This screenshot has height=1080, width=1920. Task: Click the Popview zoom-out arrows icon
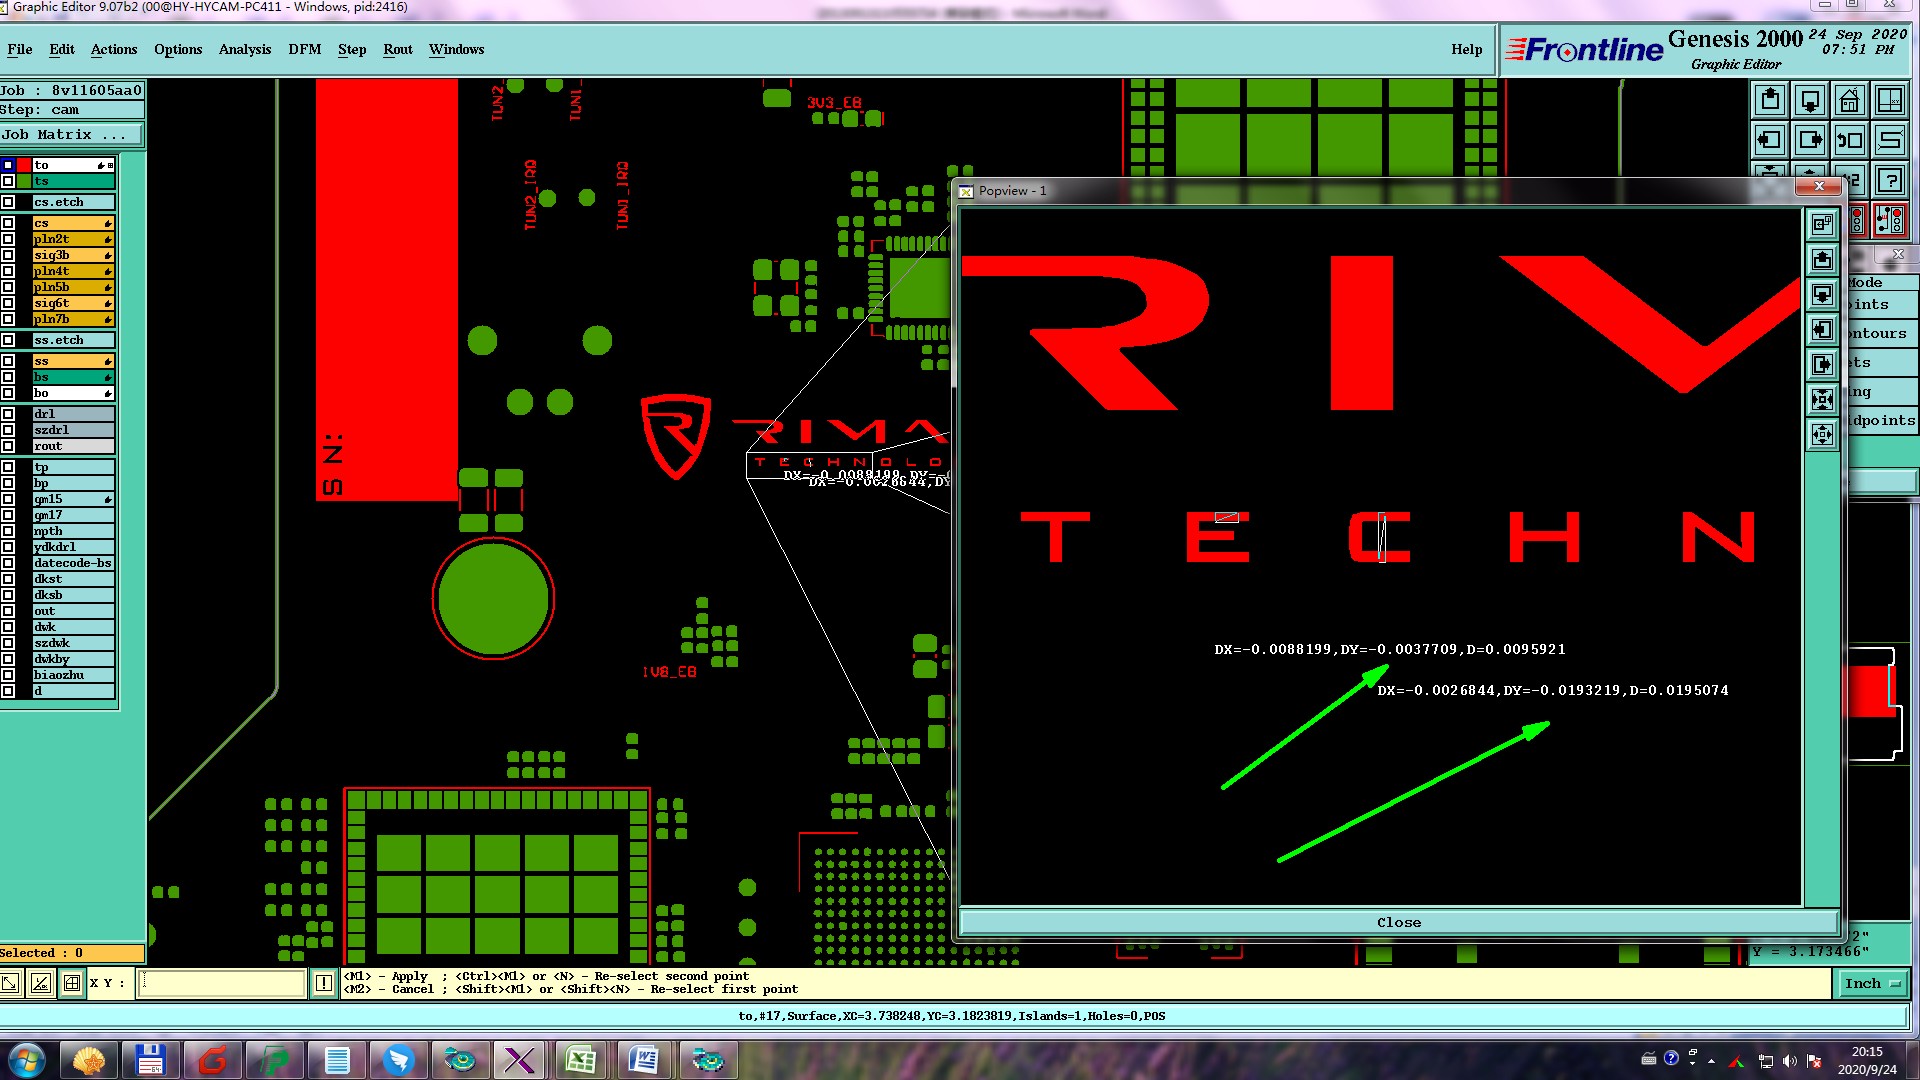[1823, 435]
